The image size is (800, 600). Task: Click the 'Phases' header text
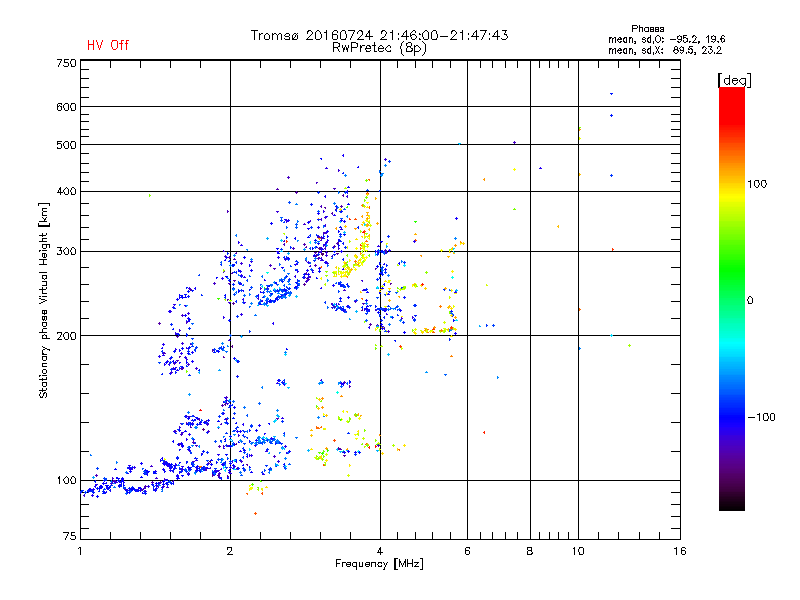[x=647, y=29]
